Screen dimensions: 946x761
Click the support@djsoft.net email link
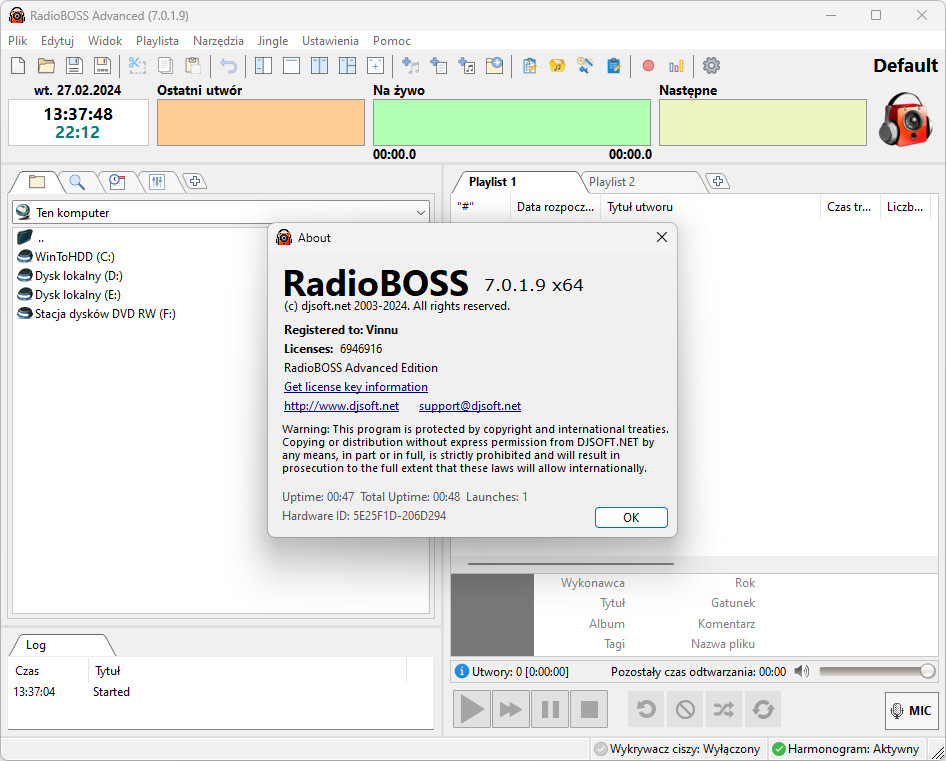(470, 406)
